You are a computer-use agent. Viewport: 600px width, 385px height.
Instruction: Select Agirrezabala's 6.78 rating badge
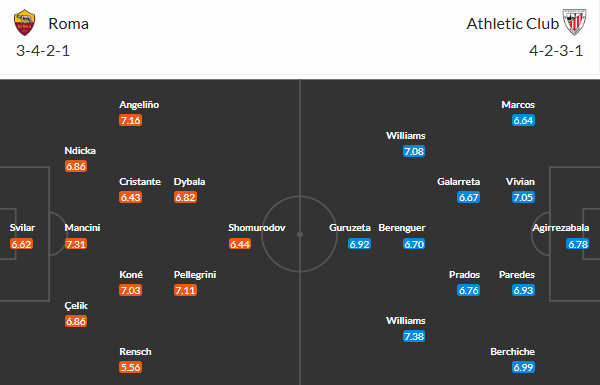tap(578, 244)
